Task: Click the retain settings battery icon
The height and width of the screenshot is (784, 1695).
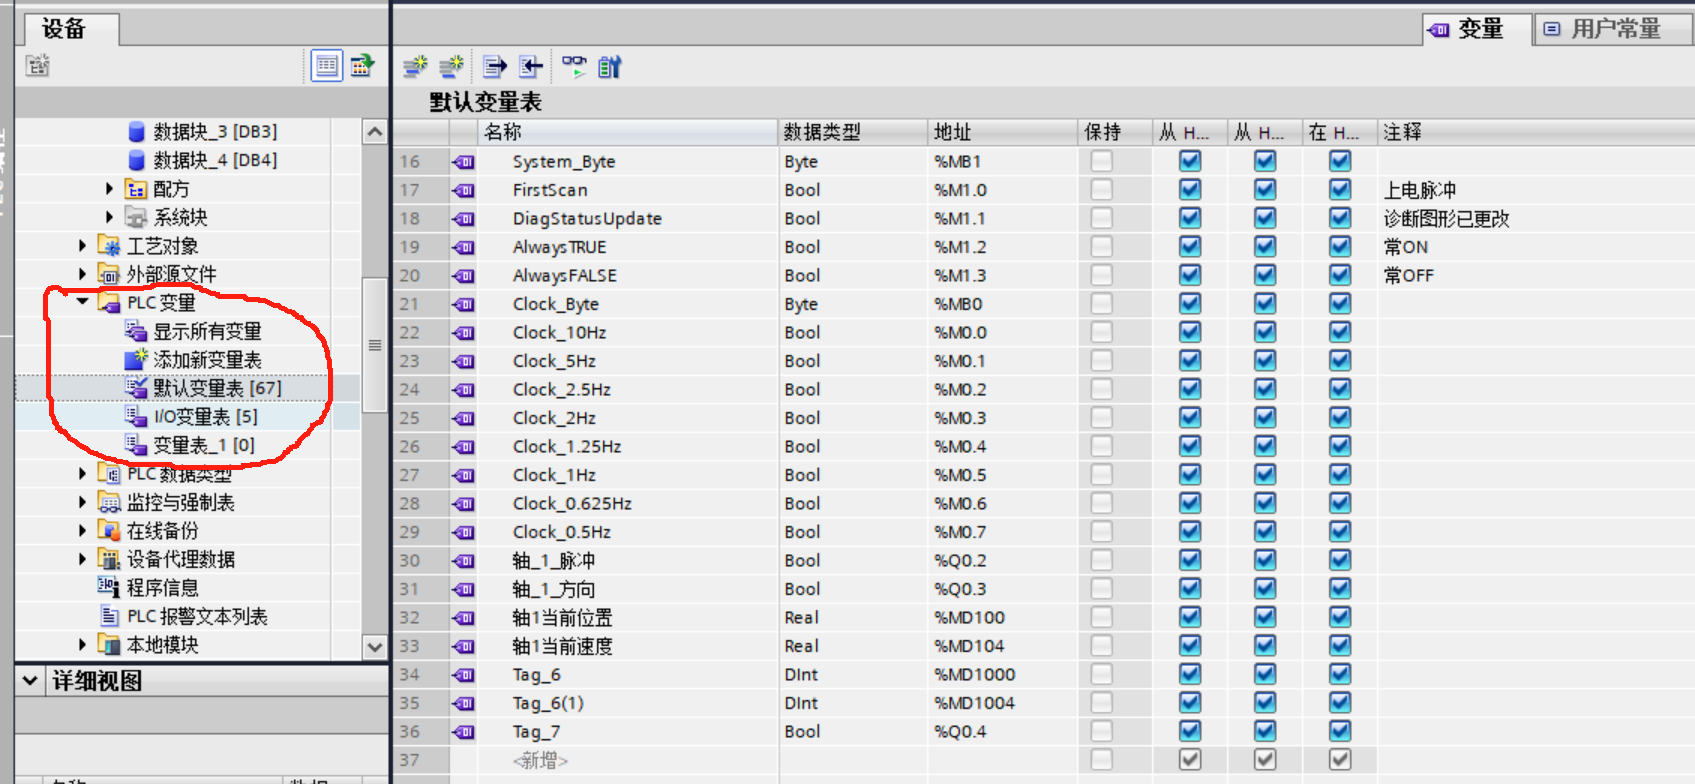Action: (x=609, y=67)
